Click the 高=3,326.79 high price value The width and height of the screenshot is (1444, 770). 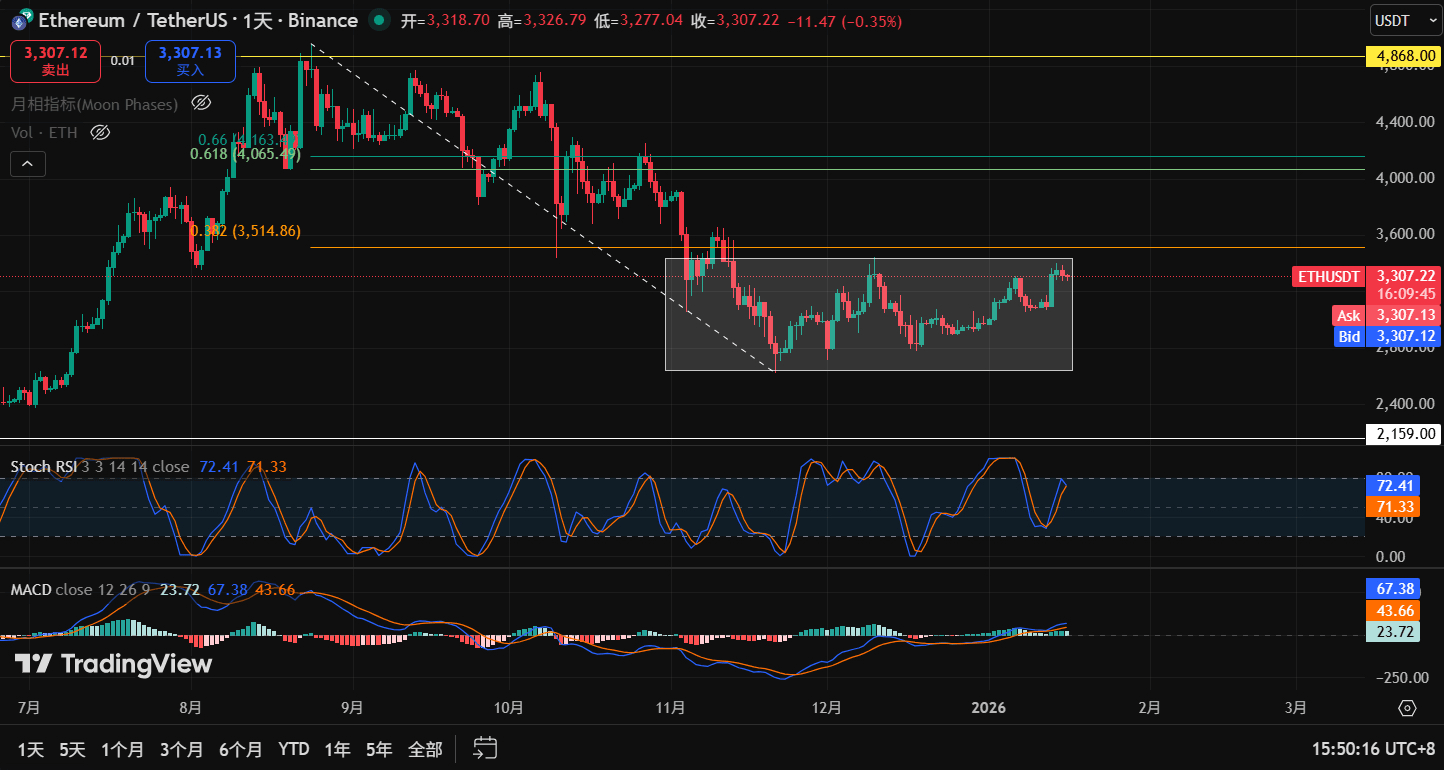(x=542, y=21)
